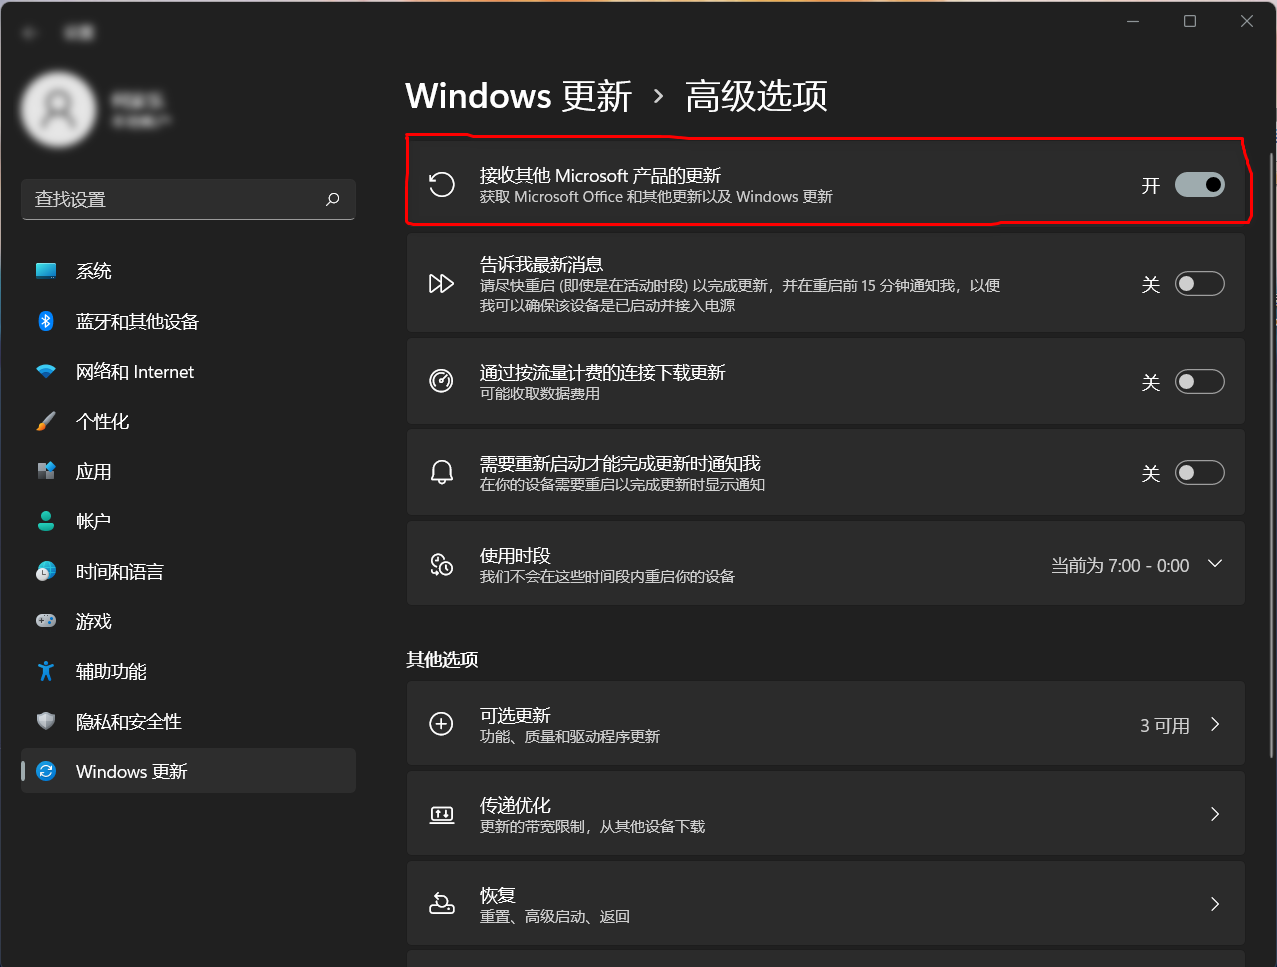Image resolution: width=1277 pixels, height=967 pixels.
Task: Click the 当前为 7:00 - 0:00 value
Action: pyautogui.click(x=1120, y=565)
